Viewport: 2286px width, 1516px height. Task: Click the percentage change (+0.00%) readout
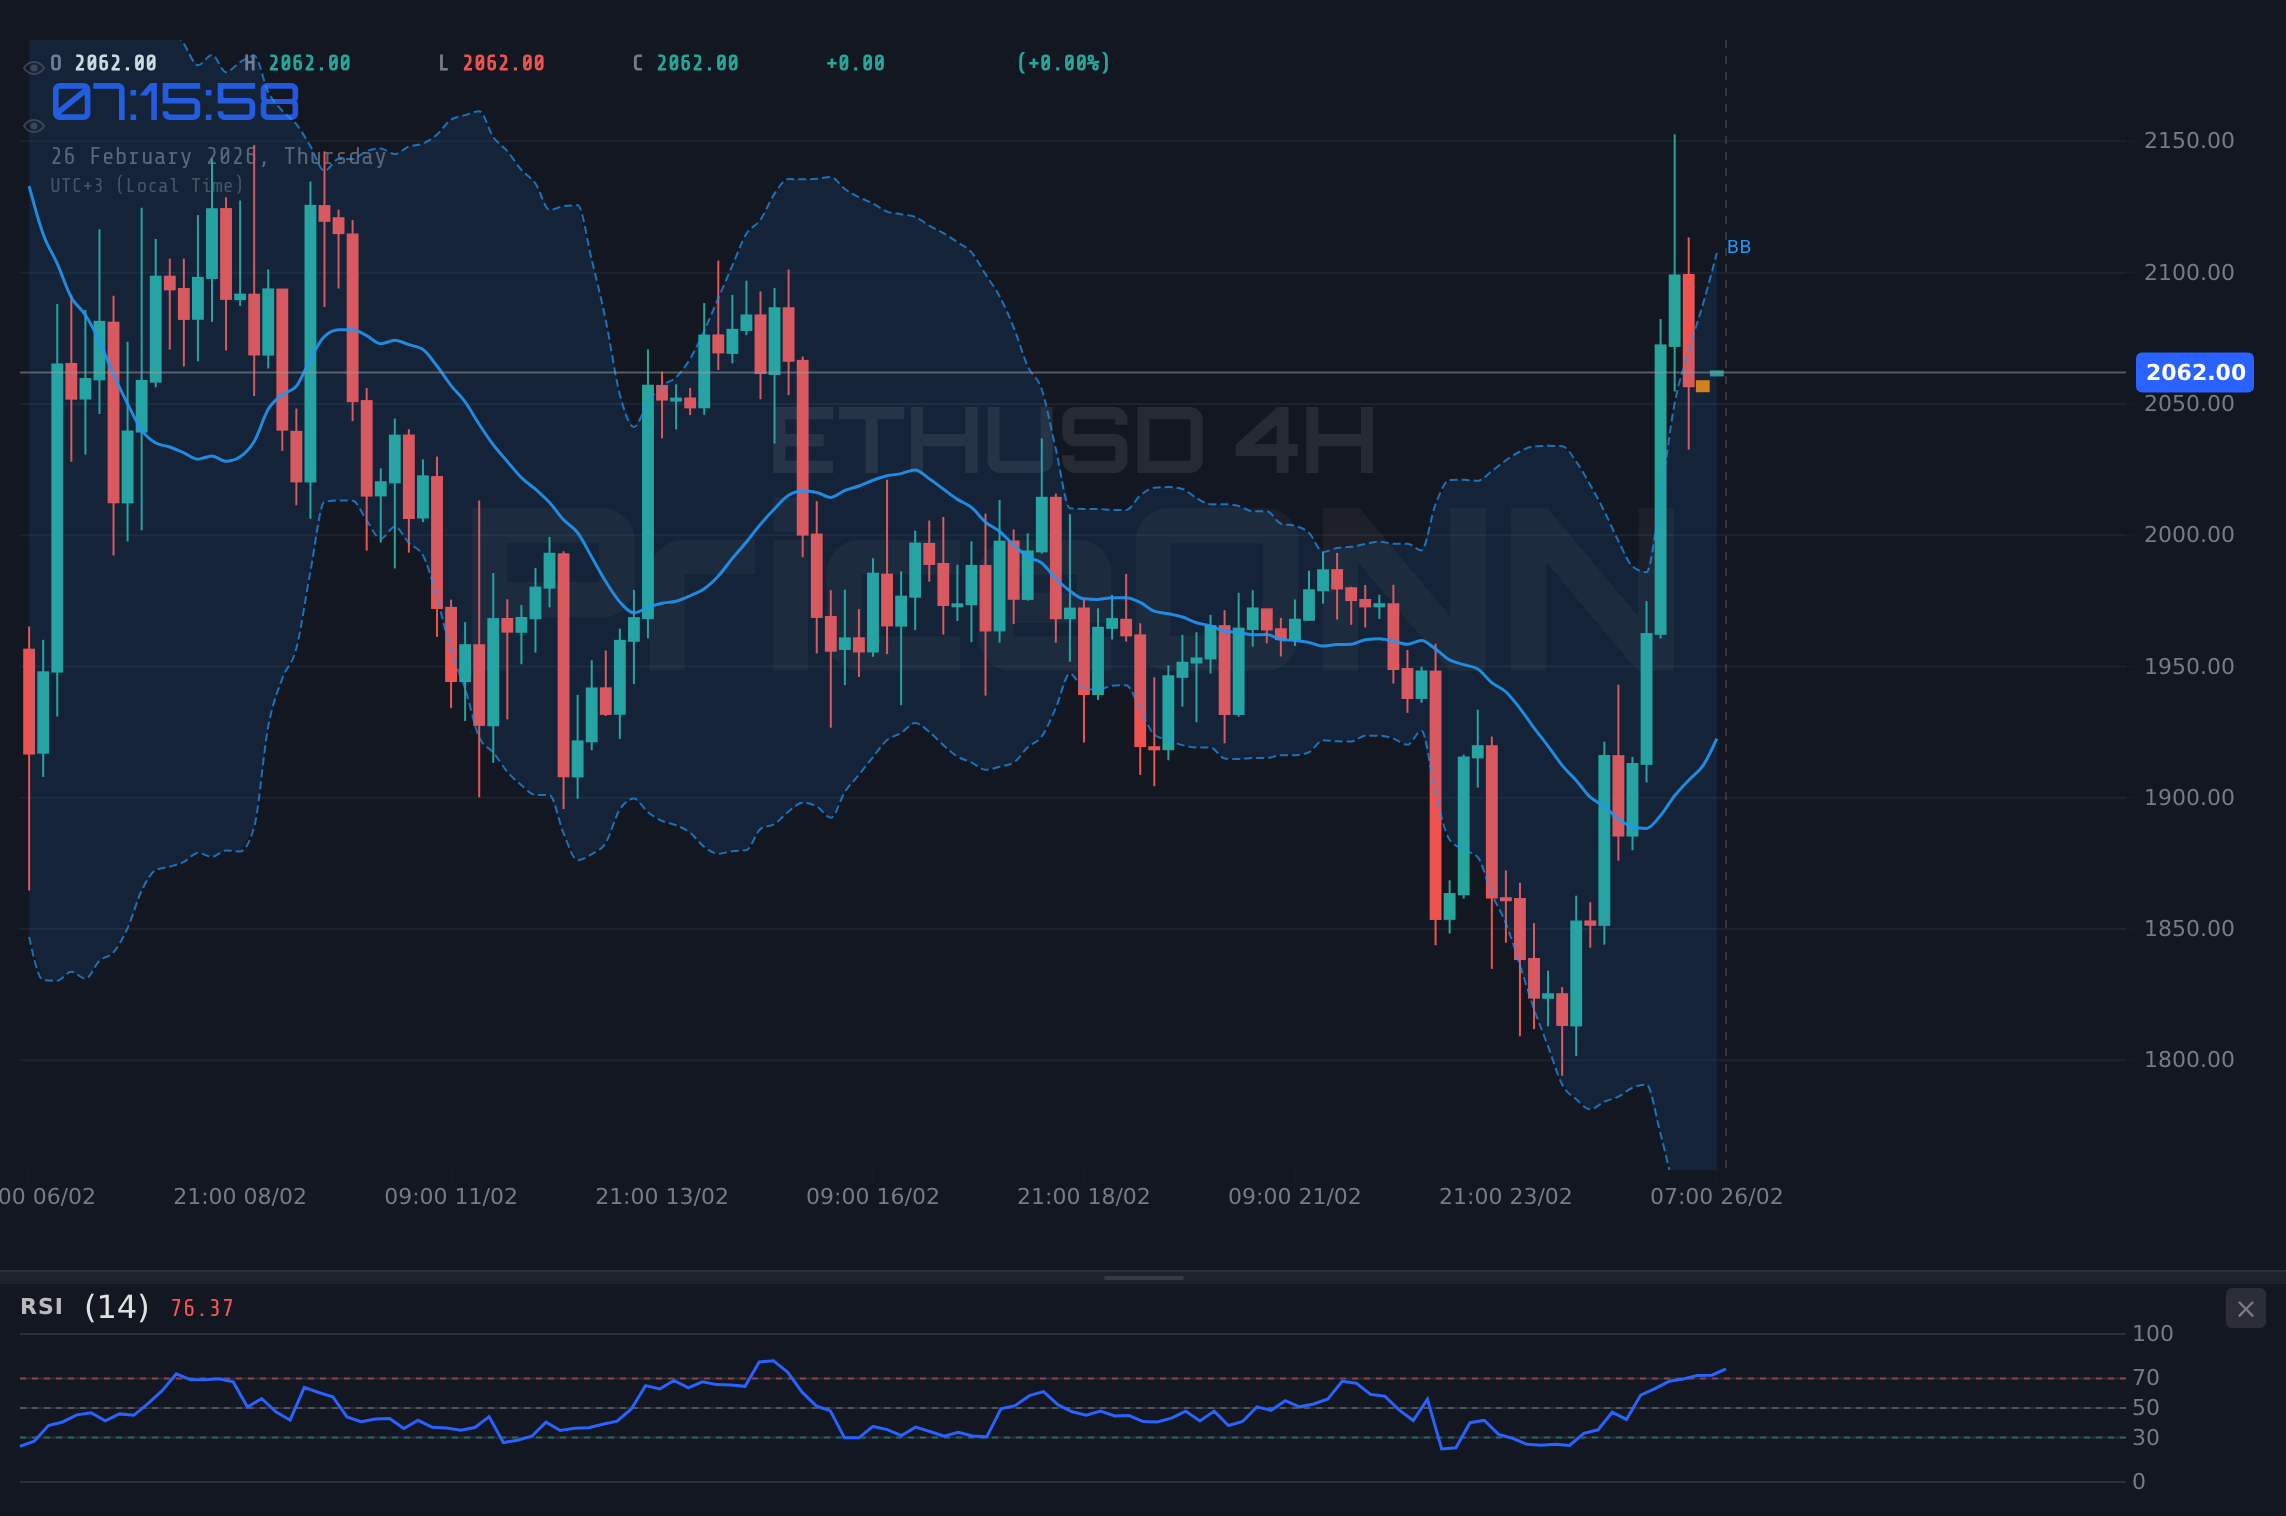(1064, 62)
